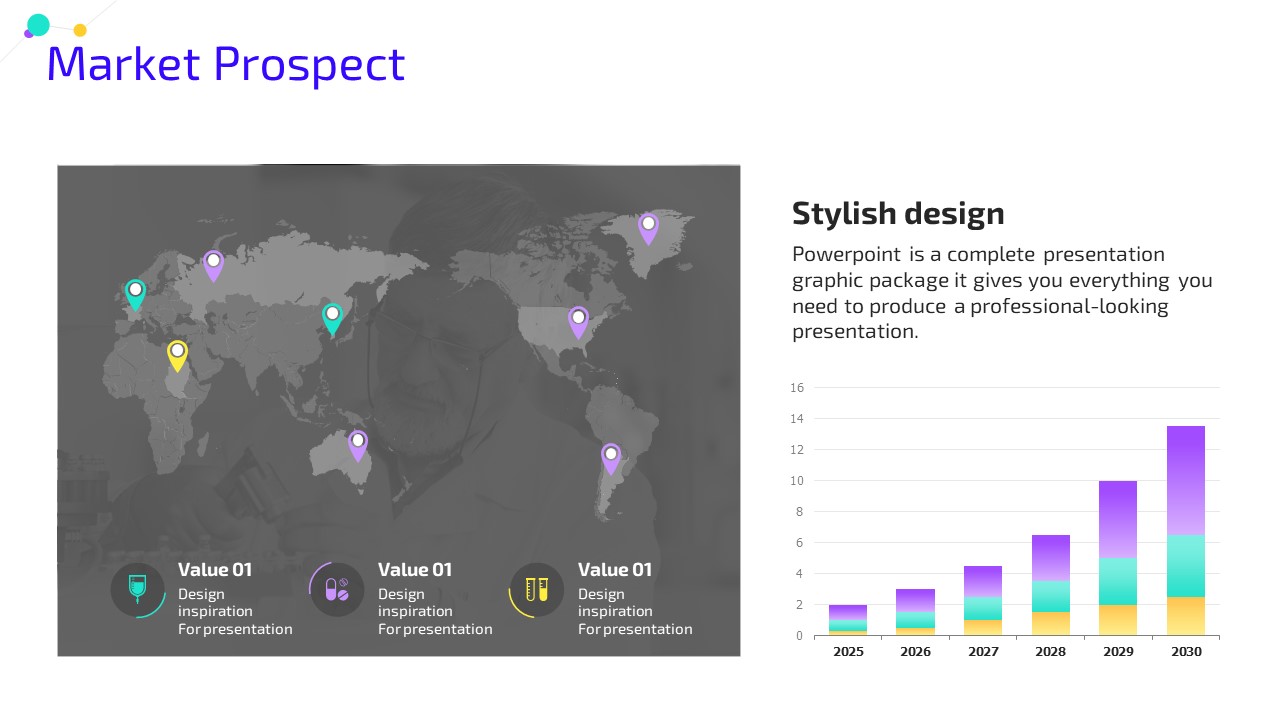Click the purple map pin over Australia
This screenshot has width=1280, height=720.
pyautogui.click(x=358, y=445)
